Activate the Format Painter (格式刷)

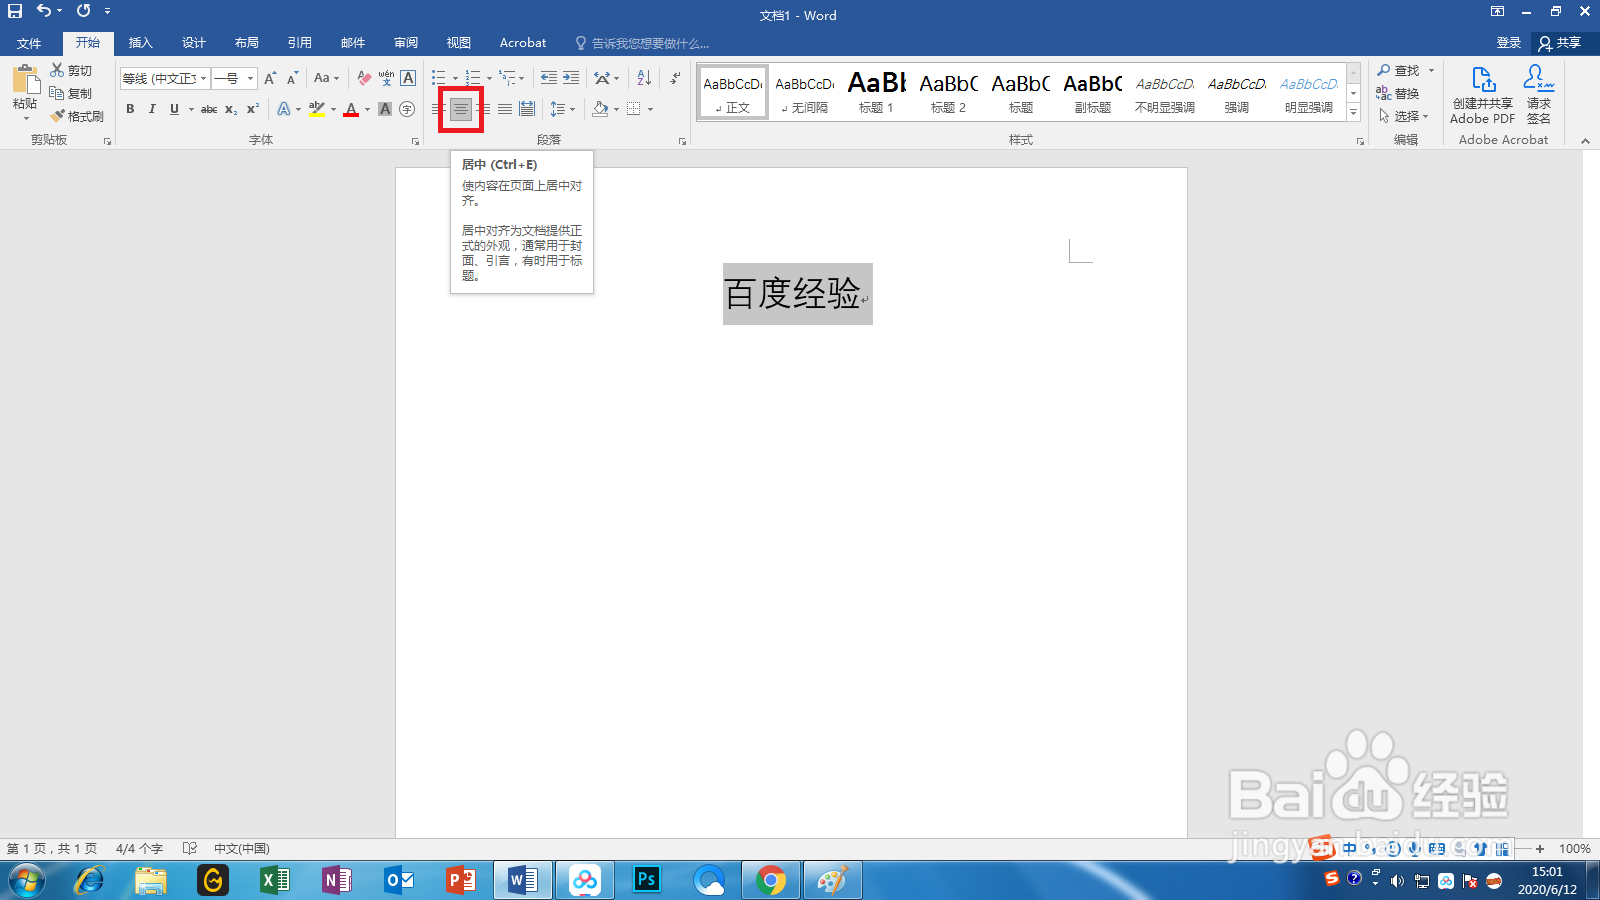78,116
